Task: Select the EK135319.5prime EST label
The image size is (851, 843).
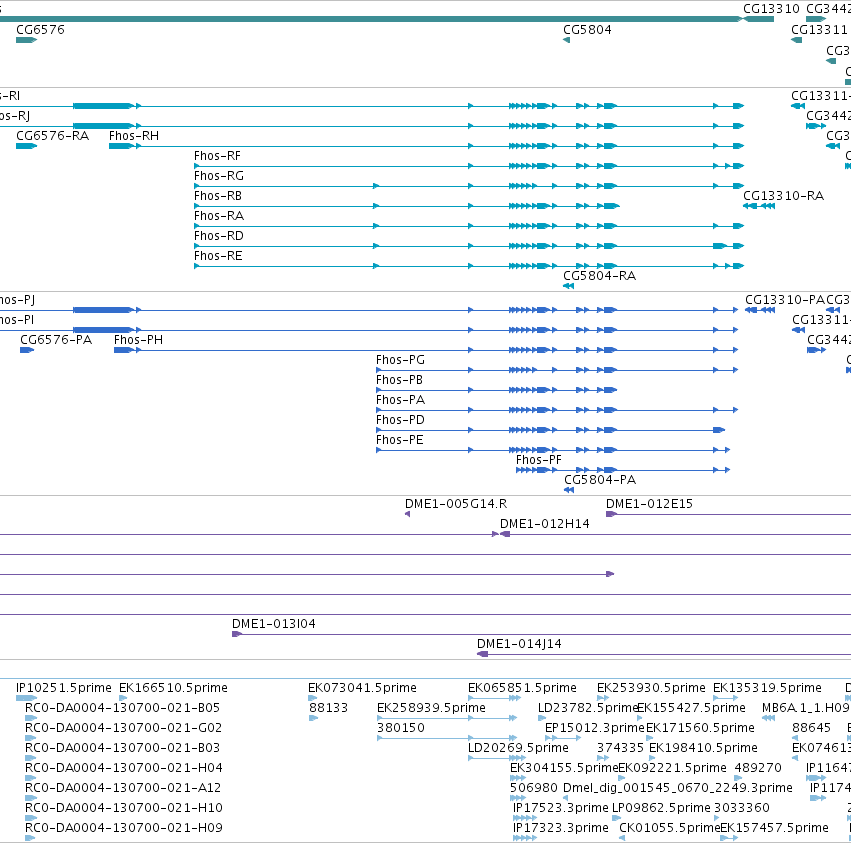Action: click(767, 688)
